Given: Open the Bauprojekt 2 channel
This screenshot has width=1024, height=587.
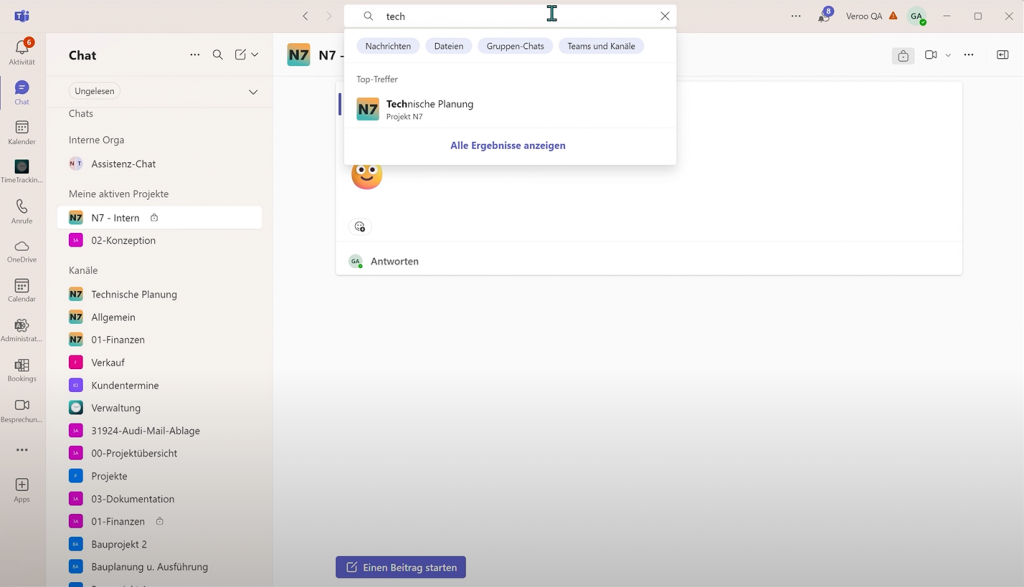Looking at the screenshot, I should (x=160, y=544).
